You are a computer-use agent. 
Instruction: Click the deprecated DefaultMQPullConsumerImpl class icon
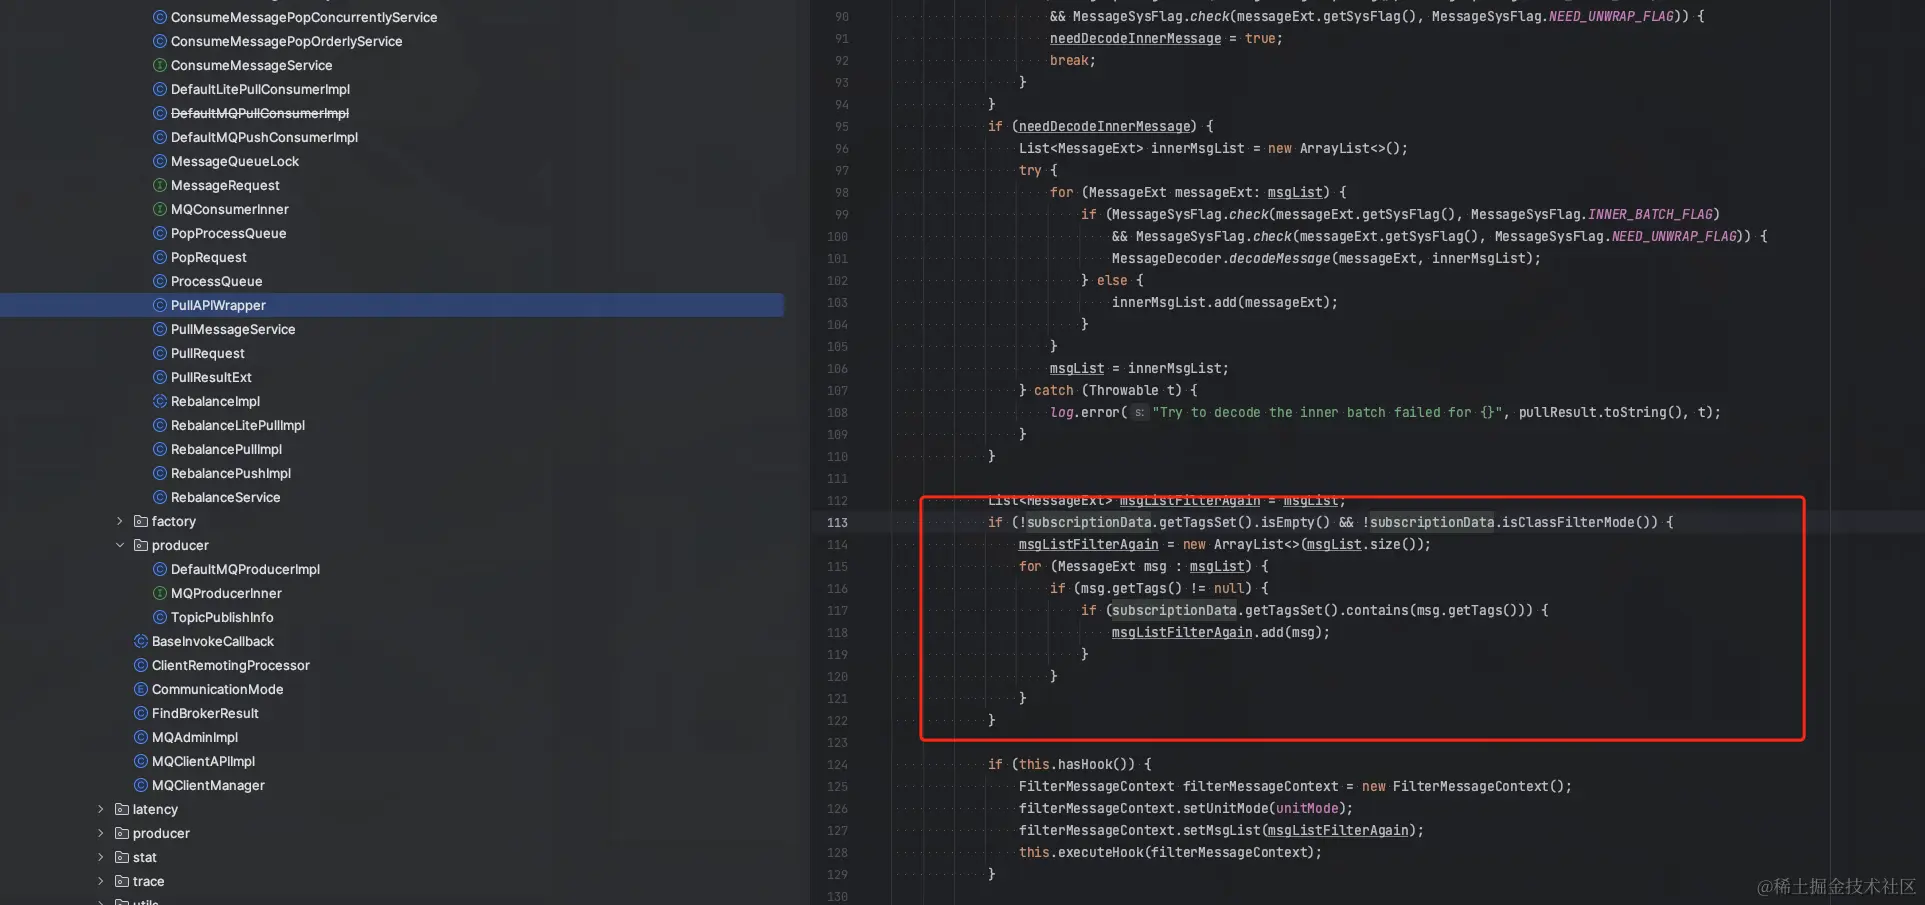coord(160,113)
